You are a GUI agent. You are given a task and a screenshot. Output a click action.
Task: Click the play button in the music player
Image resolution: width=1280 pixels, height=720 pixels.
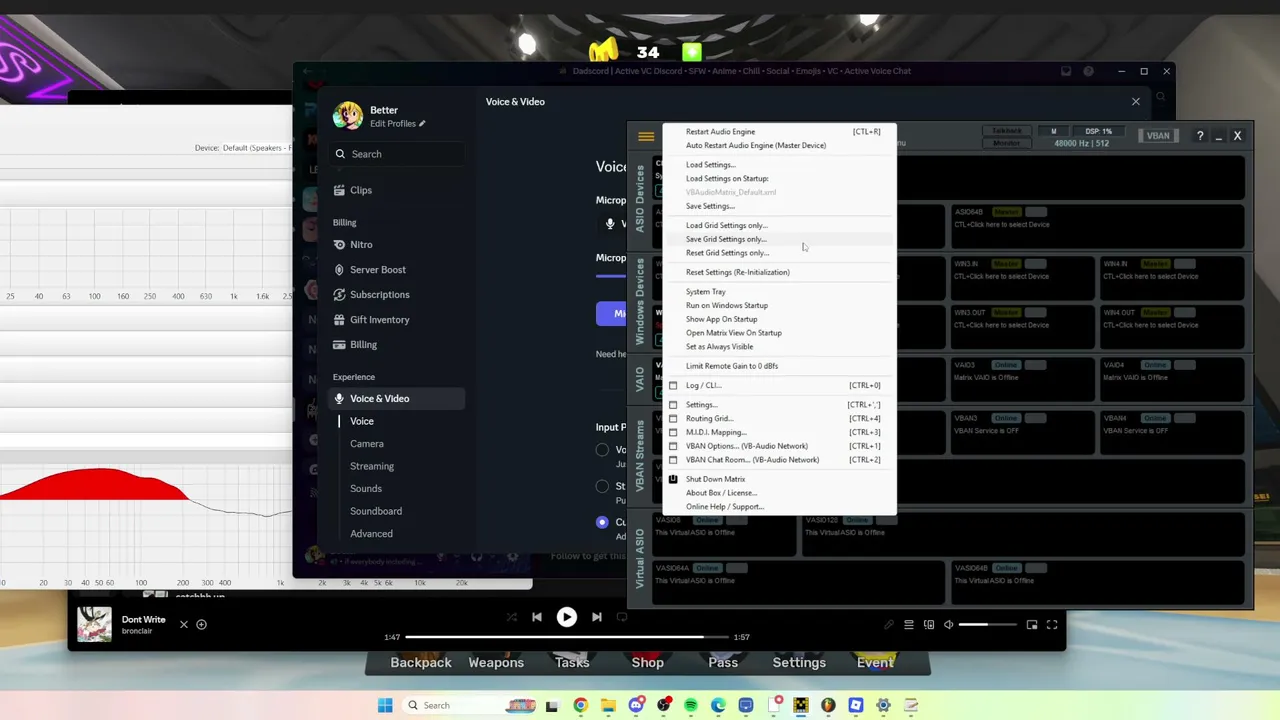[x=566, y=617]
